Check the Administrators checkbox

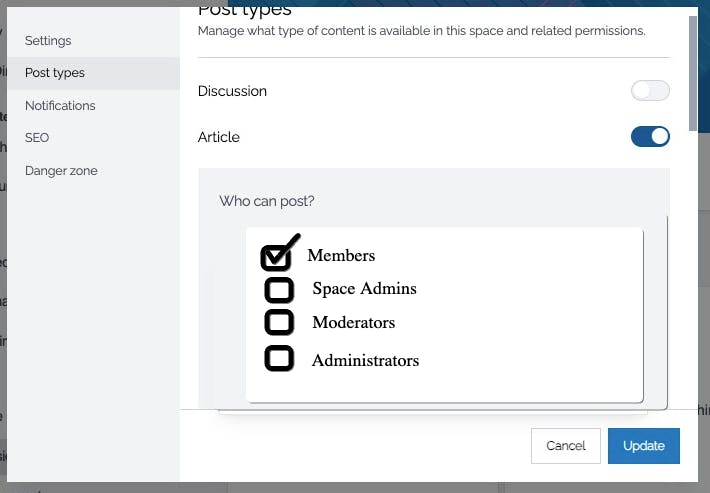tap(279, 358)
